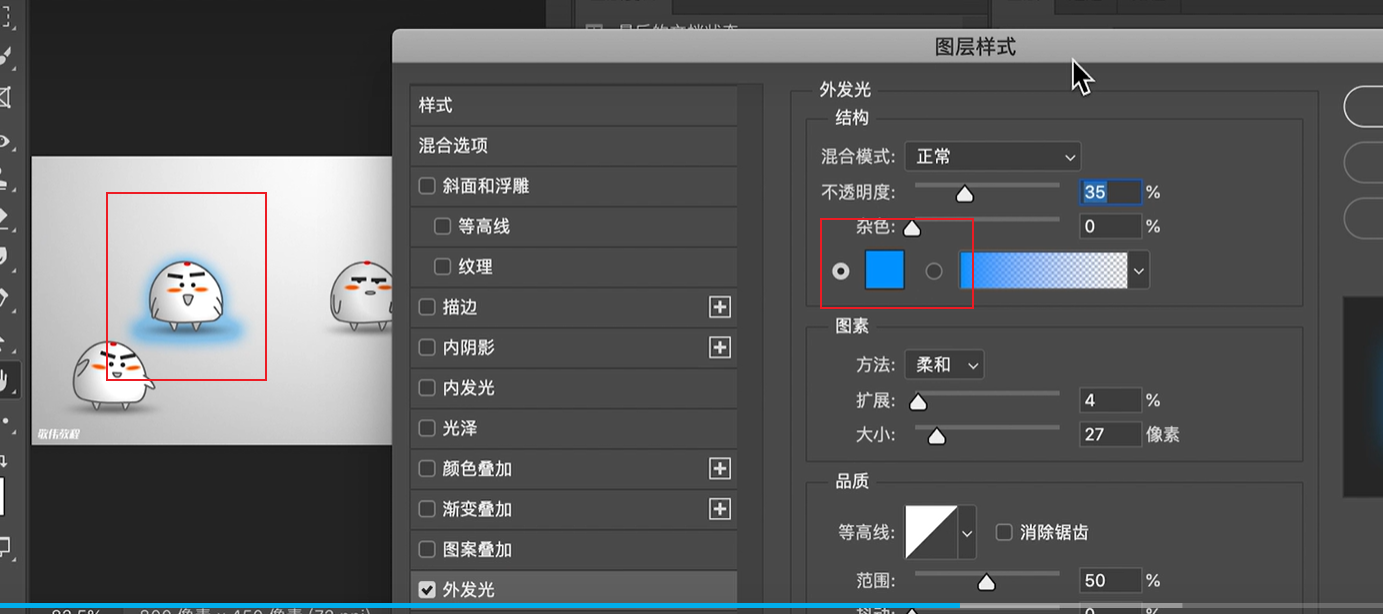Add another 颜色叠加 effect with plus icon
Viewport: 1383px width, 614px height.
point(719,468)
